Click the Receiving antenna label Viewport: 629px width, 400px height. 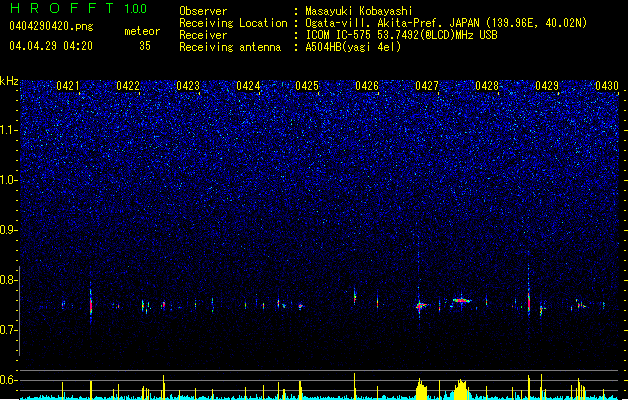[230, 47]
